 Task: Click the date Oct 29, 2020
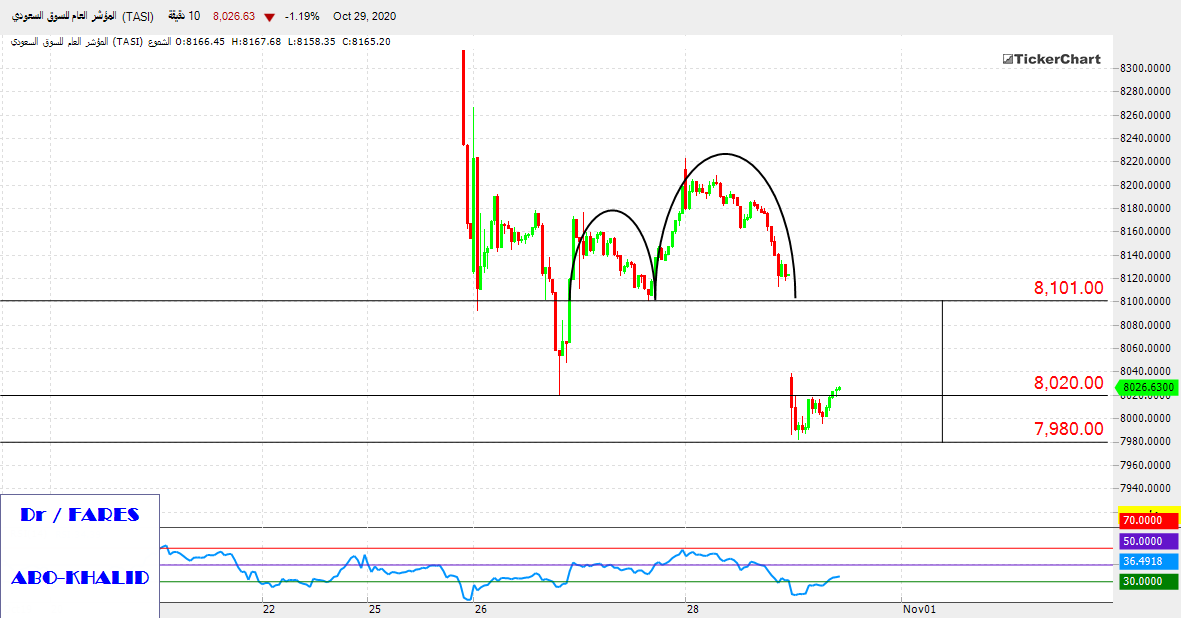pyautogui.click(x=365, y=17)
